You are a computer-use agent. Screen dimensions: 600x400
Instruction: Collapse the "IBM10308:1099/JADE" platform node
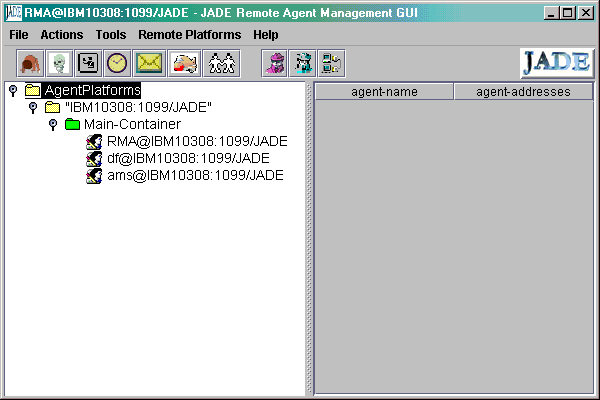click(33, 108)
